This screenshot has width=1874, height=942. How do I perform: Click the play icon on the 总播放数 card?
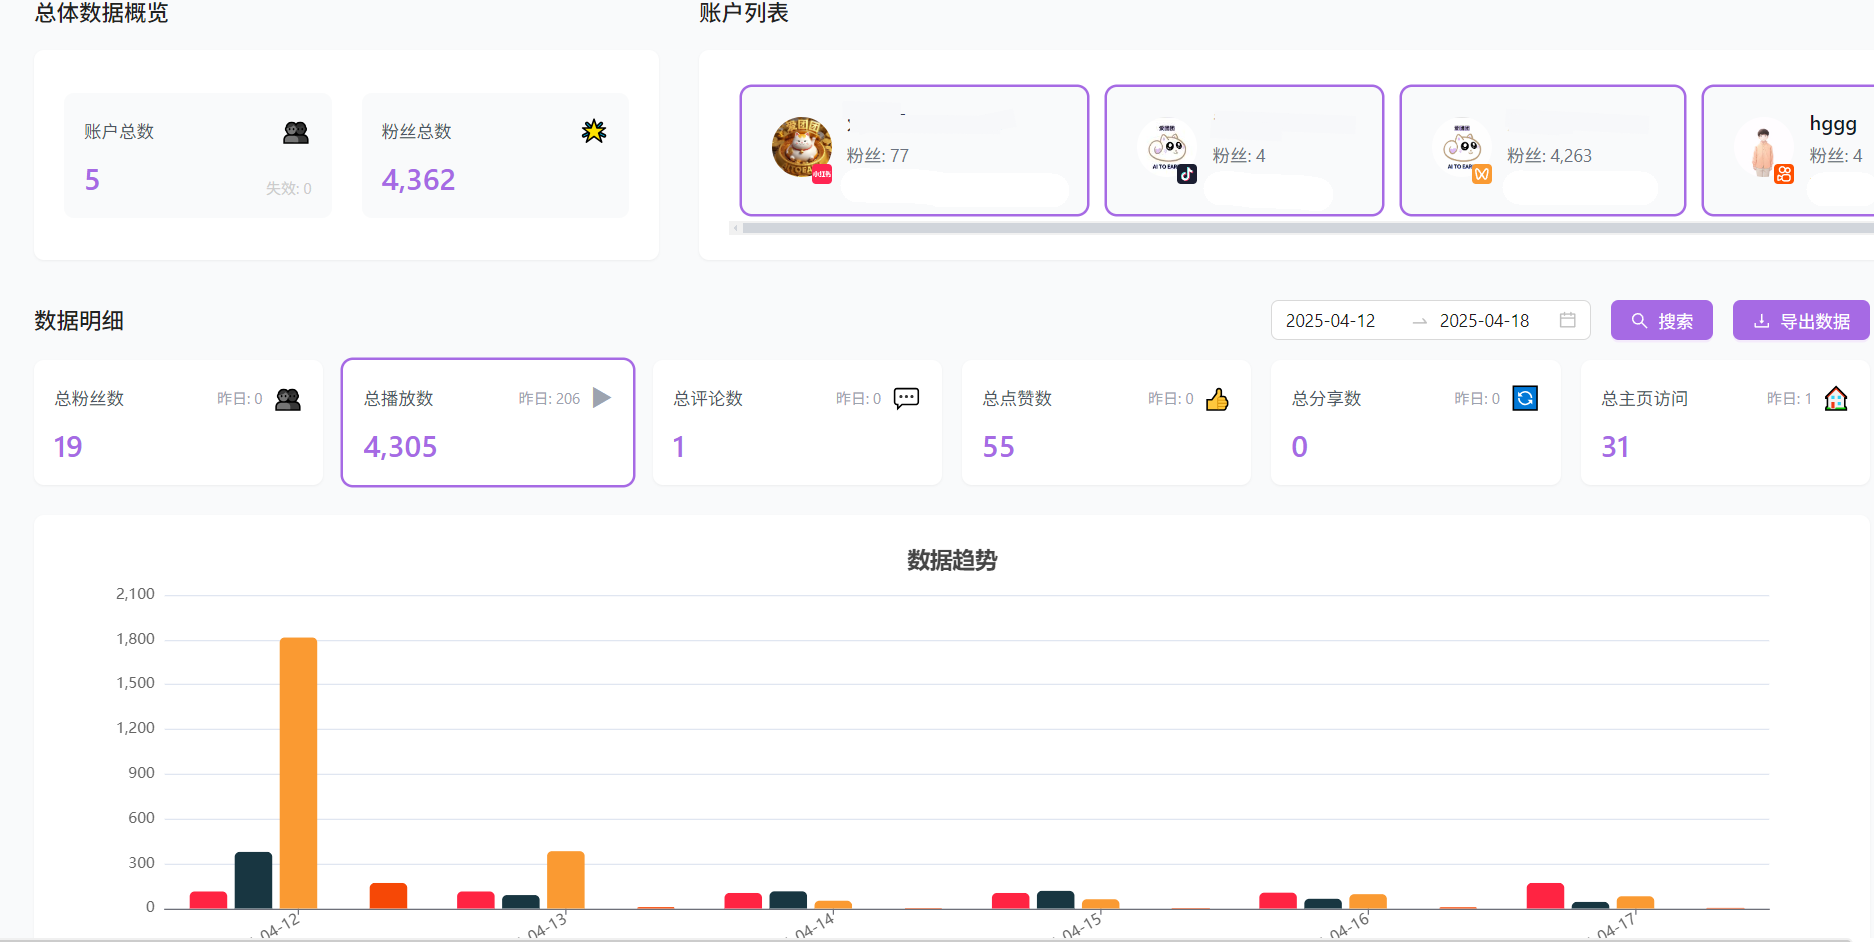(602, 397)
